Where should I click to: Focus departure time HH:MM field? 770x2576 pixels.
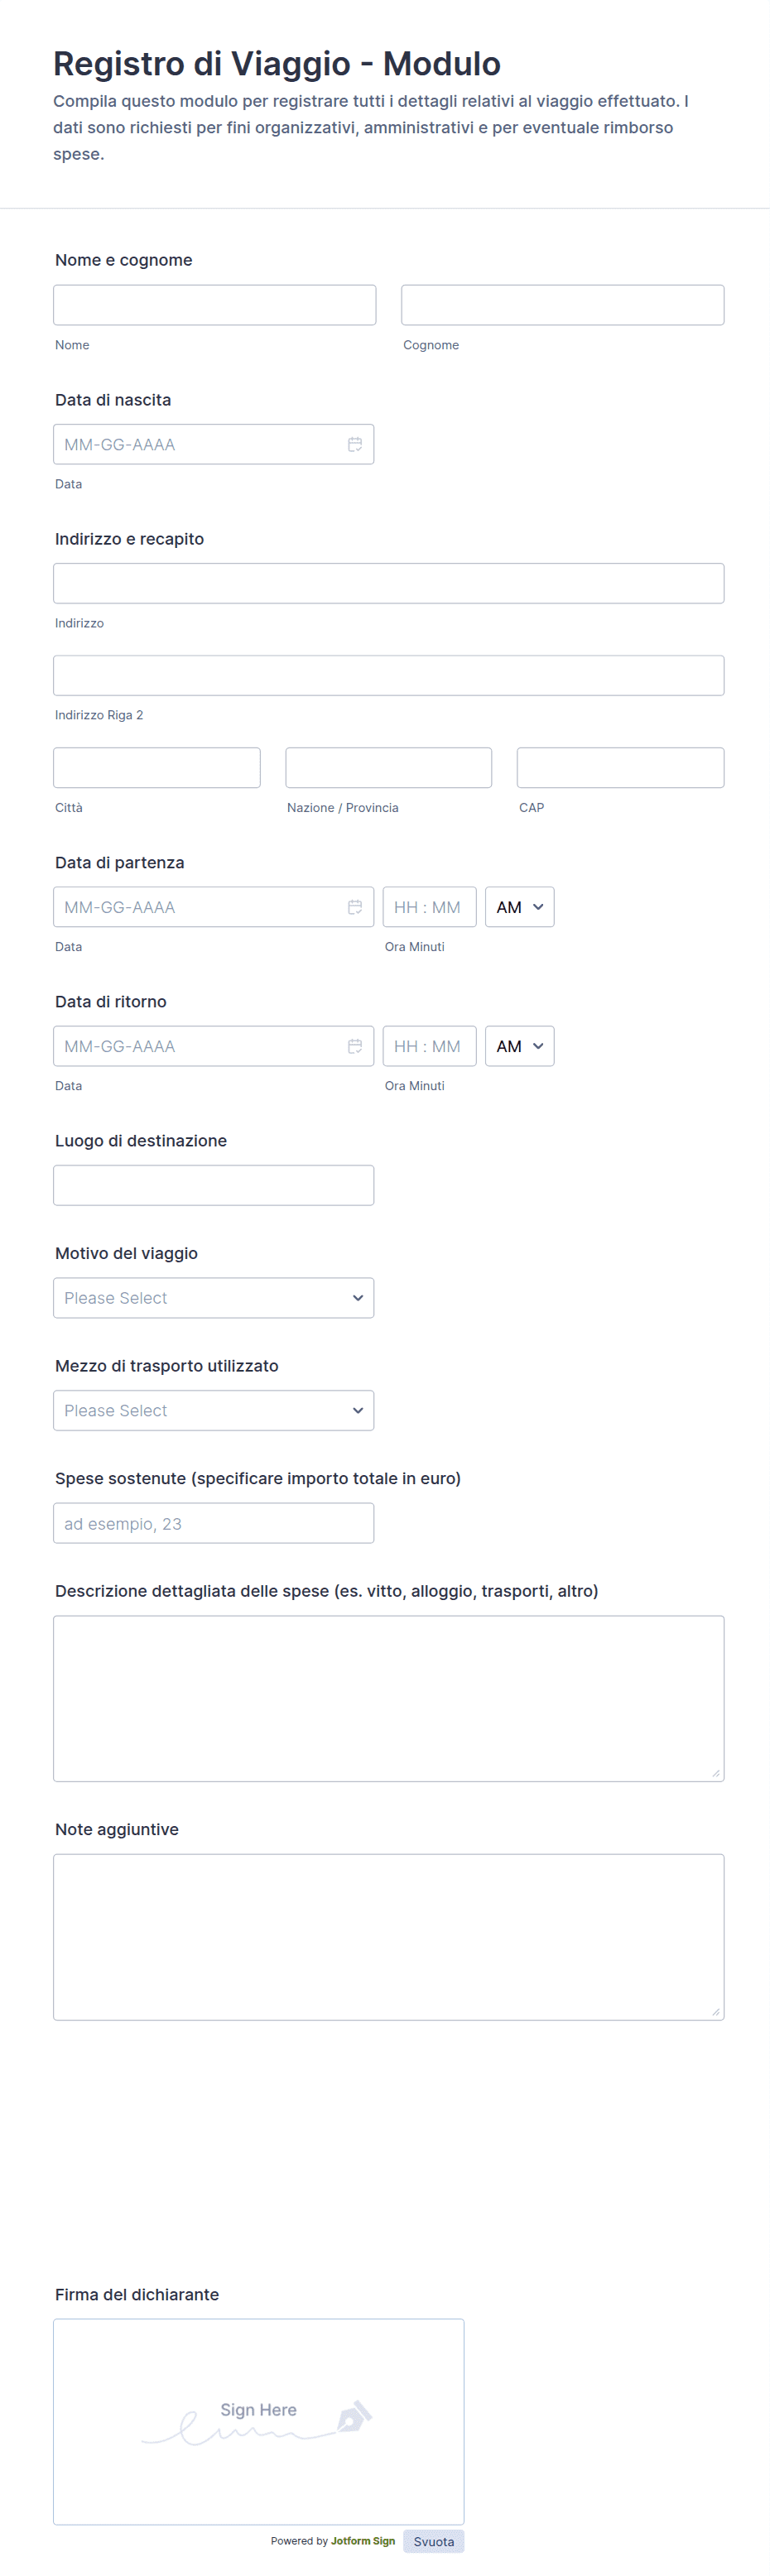point(429,907)
